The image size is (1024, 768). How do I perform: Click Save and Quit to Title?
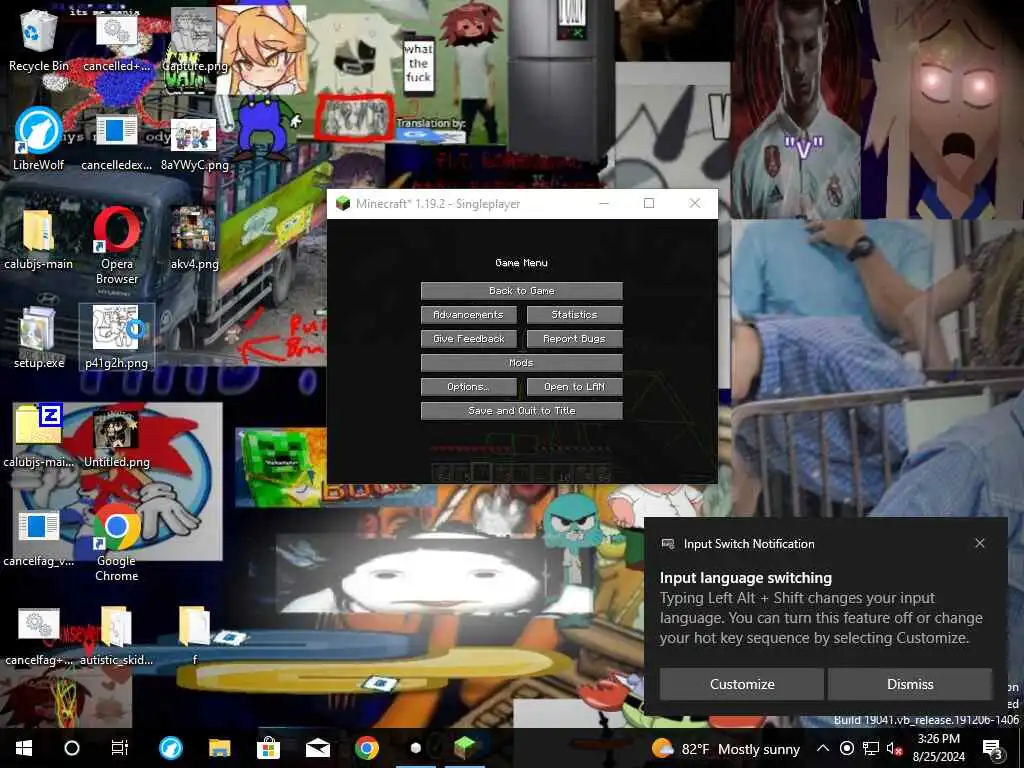pos(521,411)
